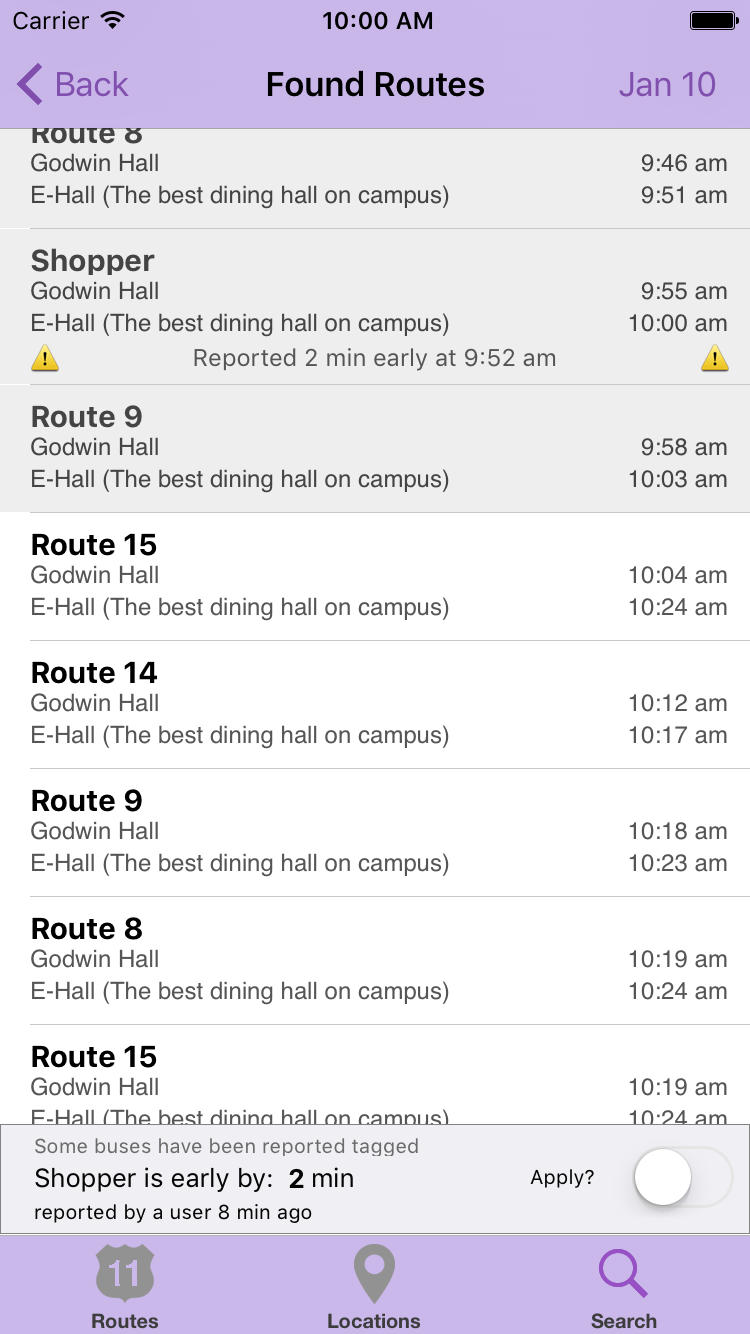Select Route 14 departing 10:12 am
The width and height of the screenshot is (750, 1334).
375,704
